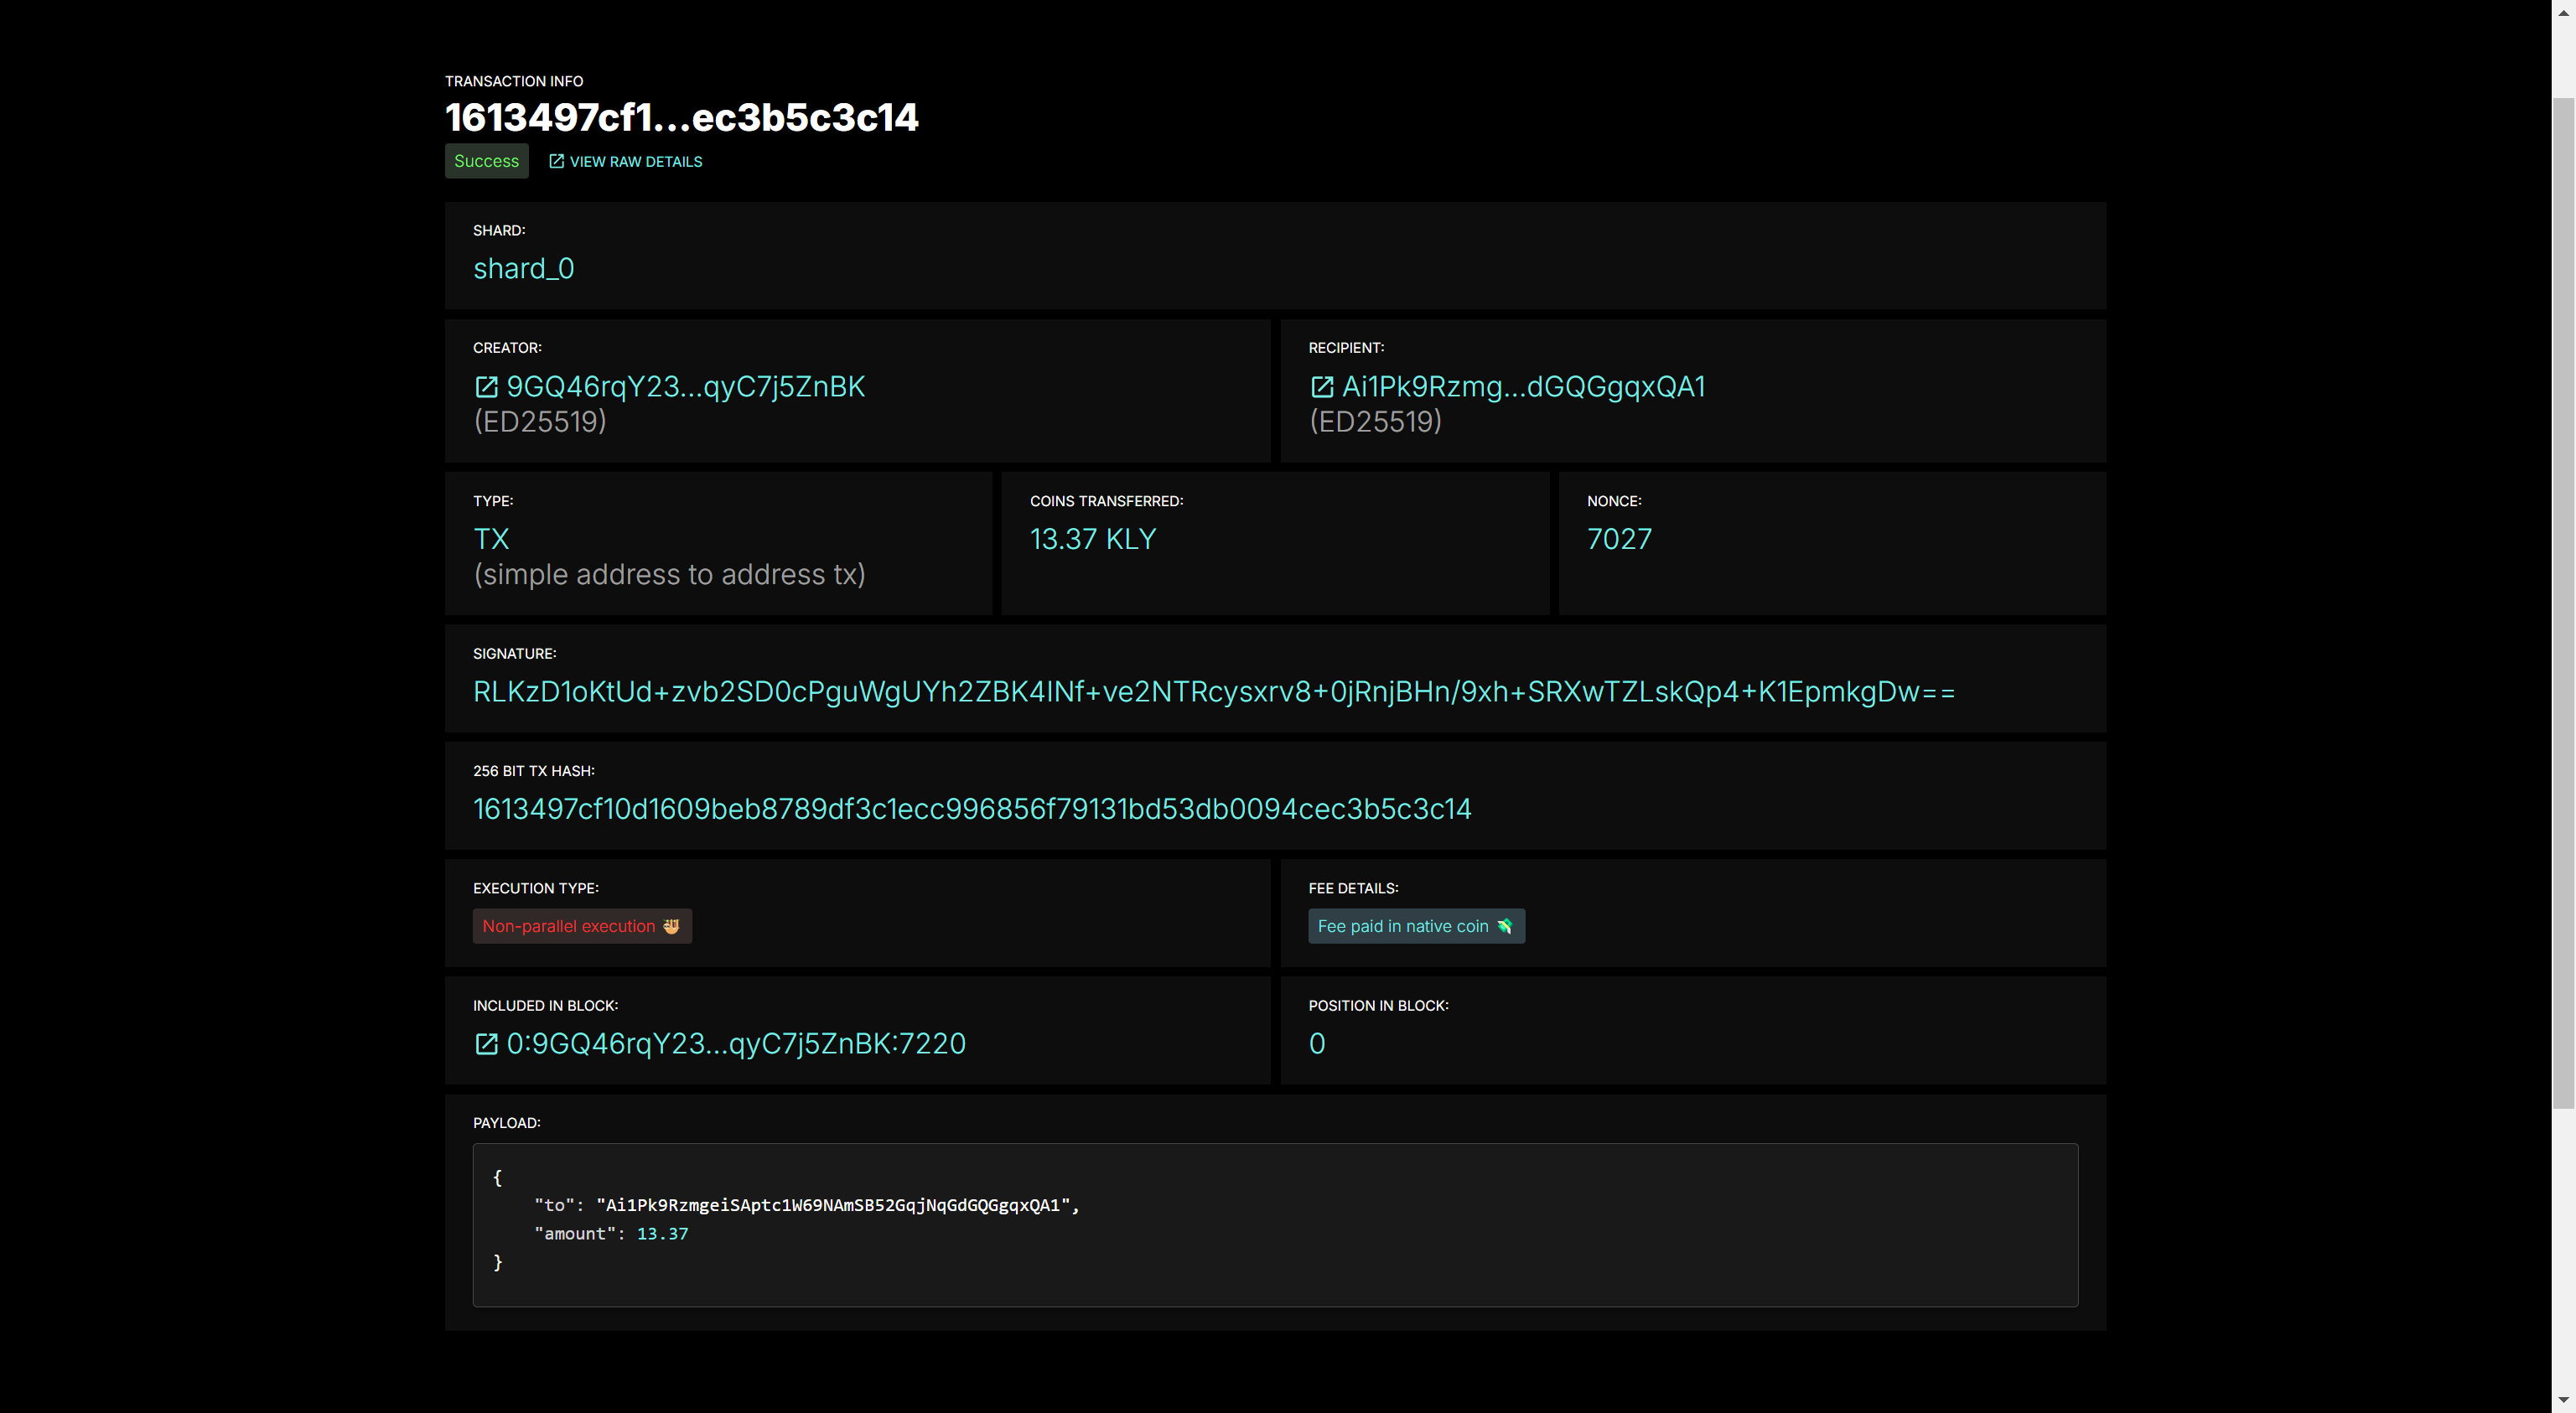Click the full 256 bit tx hash
The image size is (2576, 1413).
coord(971,809)
